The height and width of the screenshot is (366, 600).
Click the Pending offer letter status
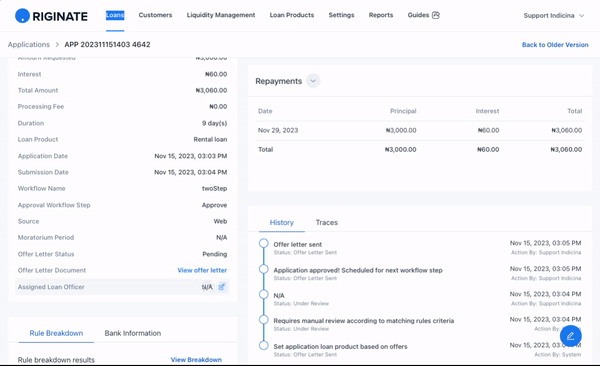click(x=215, y=254)
